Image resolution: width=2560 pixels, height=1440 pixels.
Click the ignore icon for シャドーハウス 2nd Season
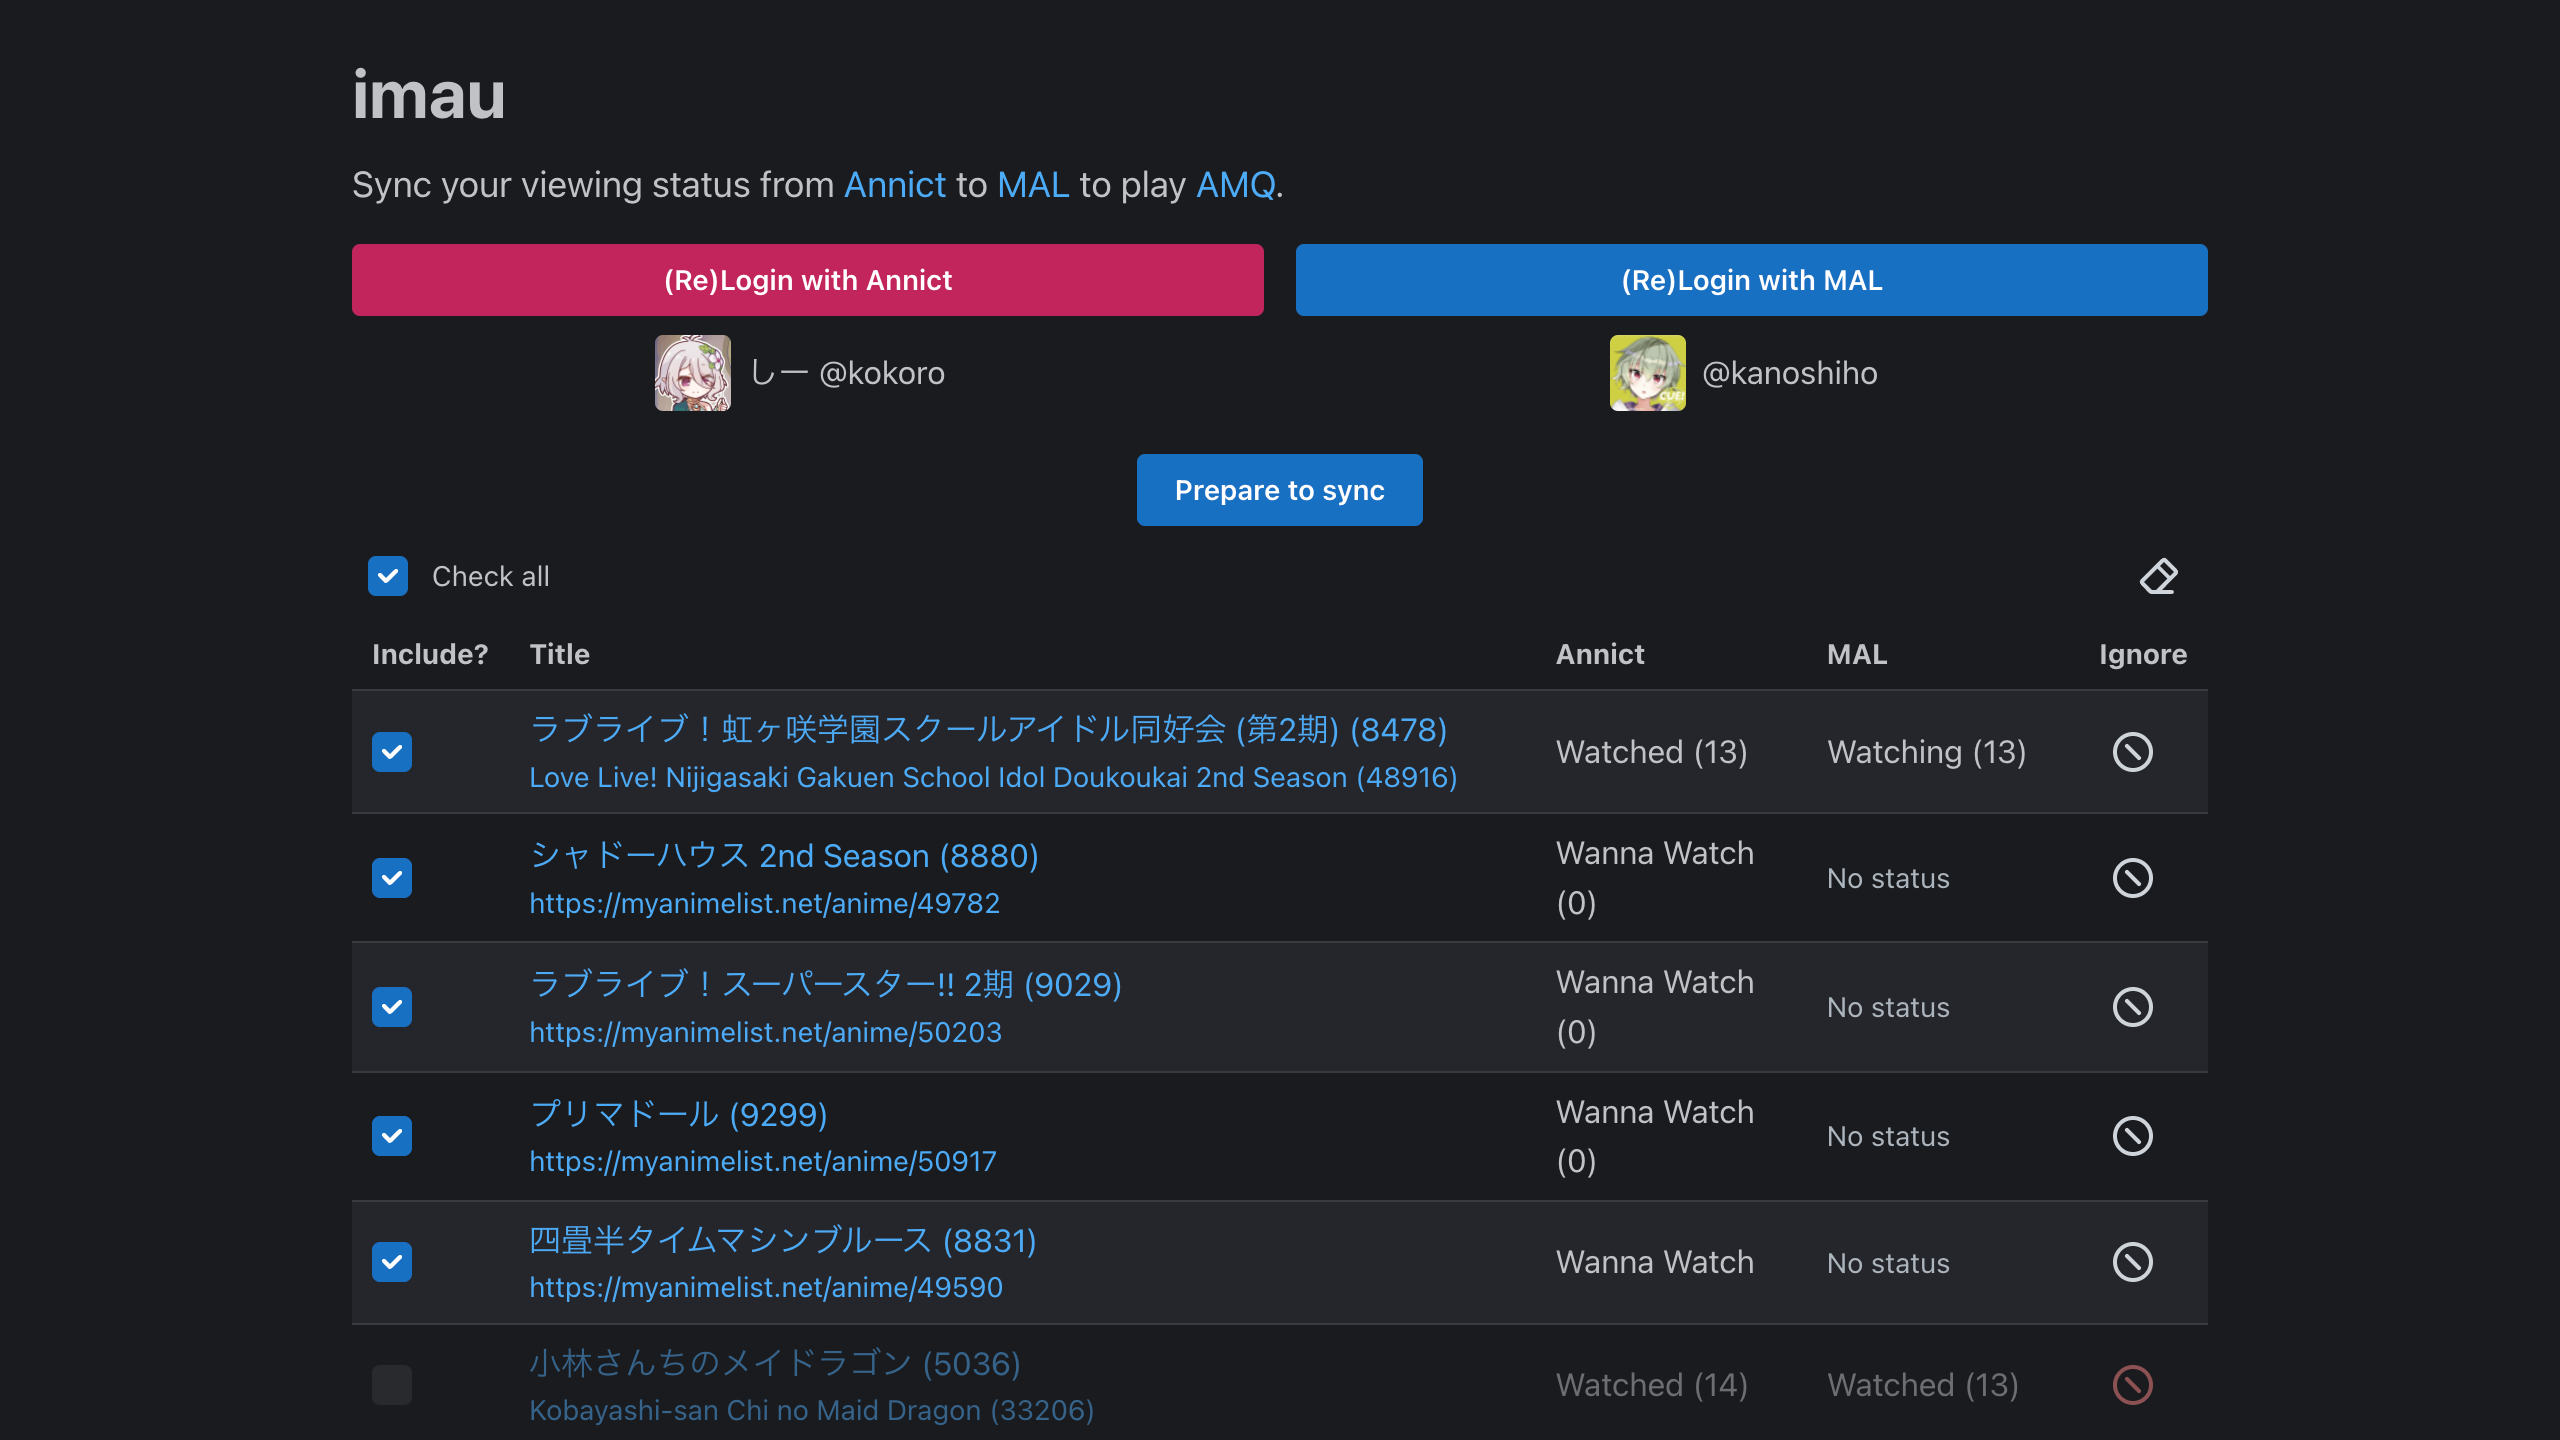click(2132, 877)
